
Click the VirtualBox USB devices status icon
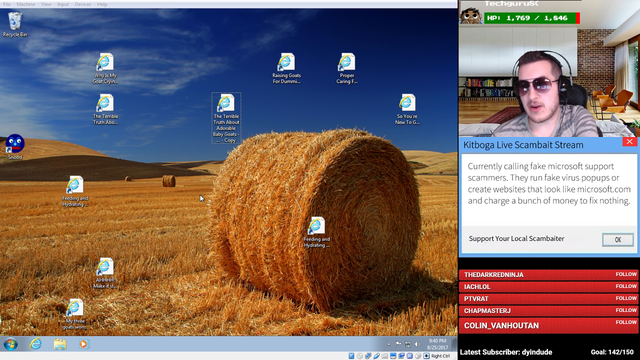pyautogui.click(x=377, y=356)
